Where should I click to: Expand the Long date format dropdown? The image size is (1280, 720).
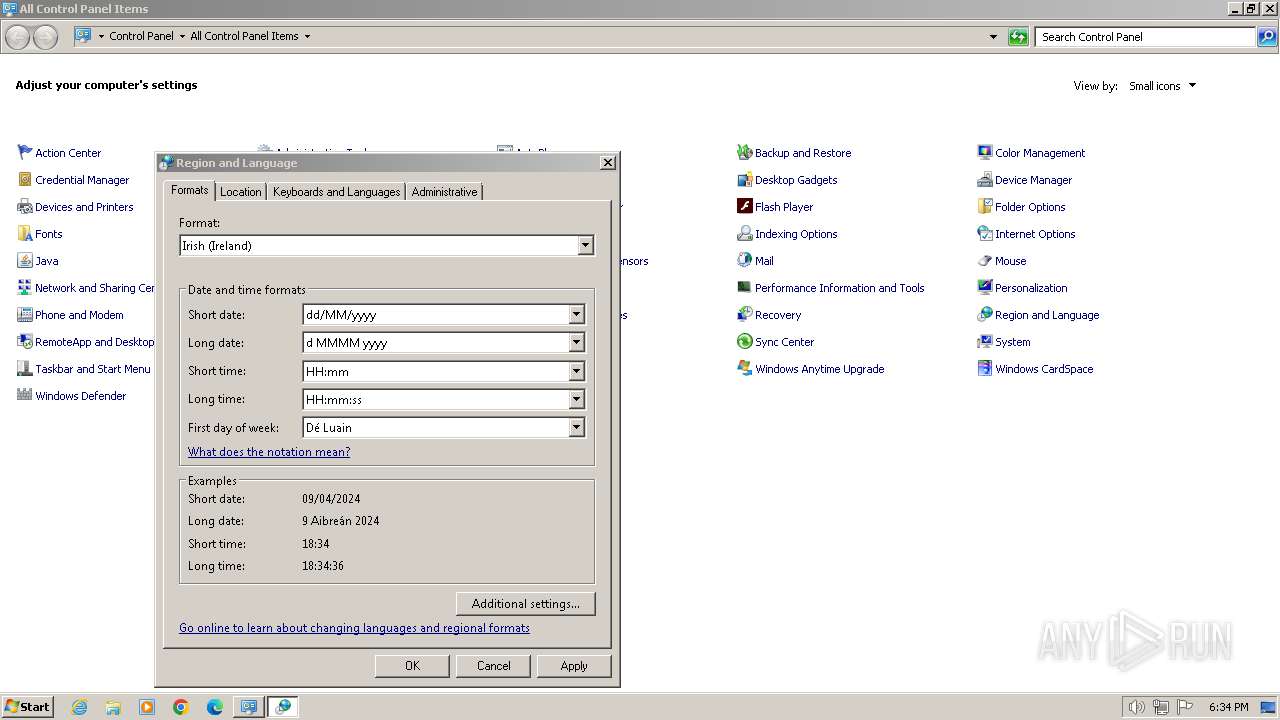pyautogui.click(x=576, y=343)
